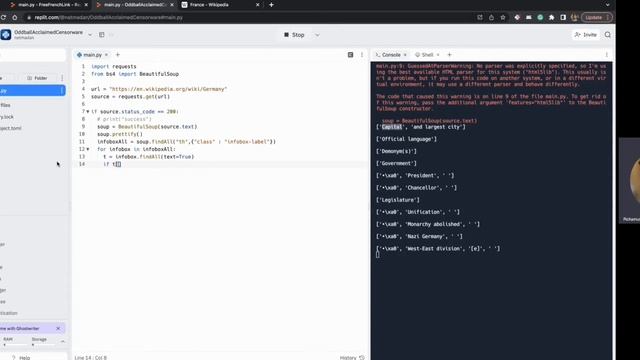Viewport: 640px width, 360px height.
Task: Click the browser Update button
Action: (596, 18)
